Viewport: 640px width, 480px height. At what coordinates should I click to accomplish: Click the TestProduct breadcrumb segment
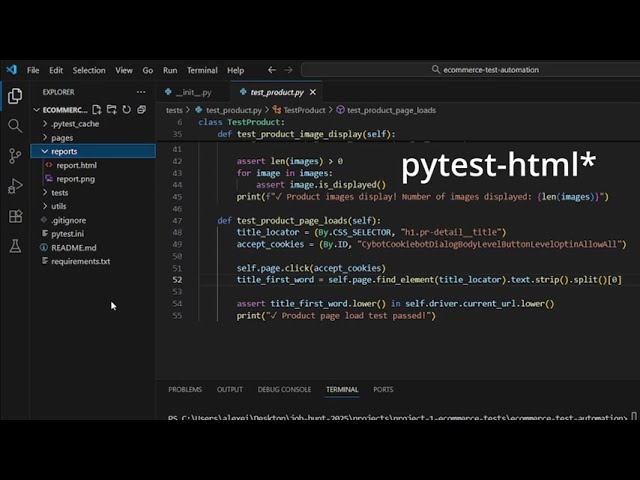304,110
